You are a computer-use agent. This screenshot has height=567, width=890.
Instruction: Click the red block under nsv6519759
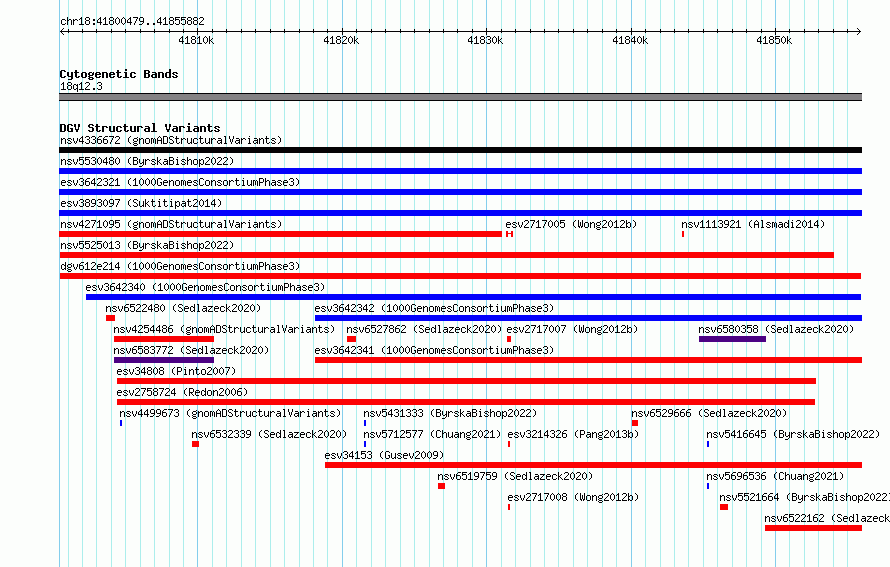tap(441, 486)
